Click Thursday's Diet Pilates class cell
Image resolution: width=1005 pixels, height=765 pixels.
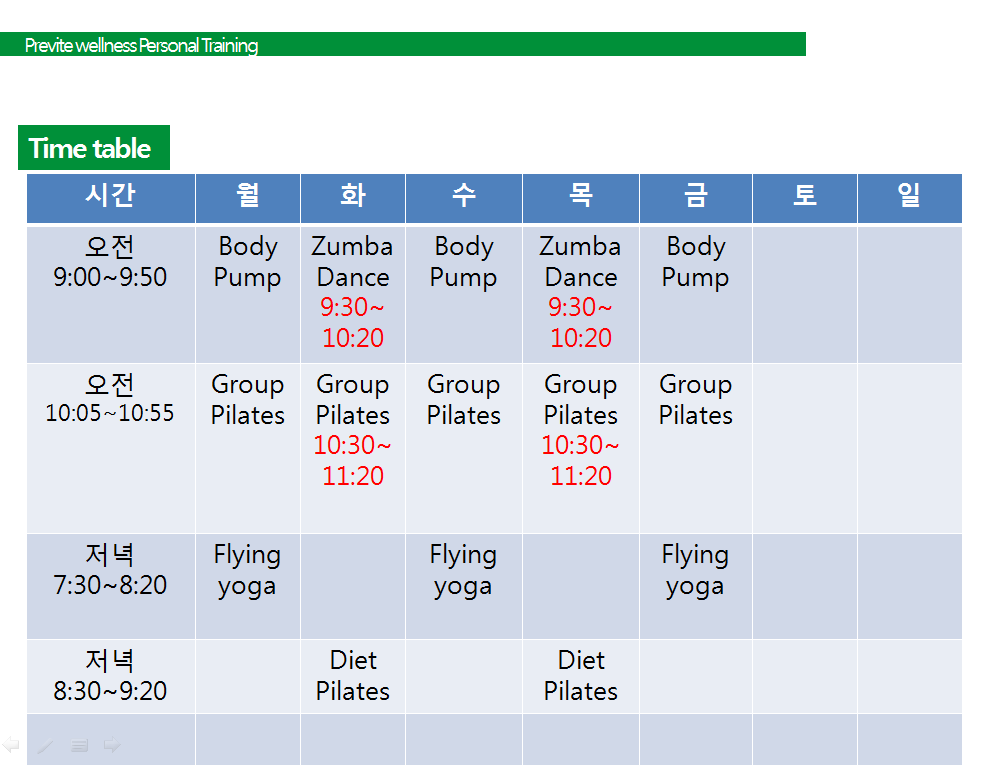tap(580, 676)
